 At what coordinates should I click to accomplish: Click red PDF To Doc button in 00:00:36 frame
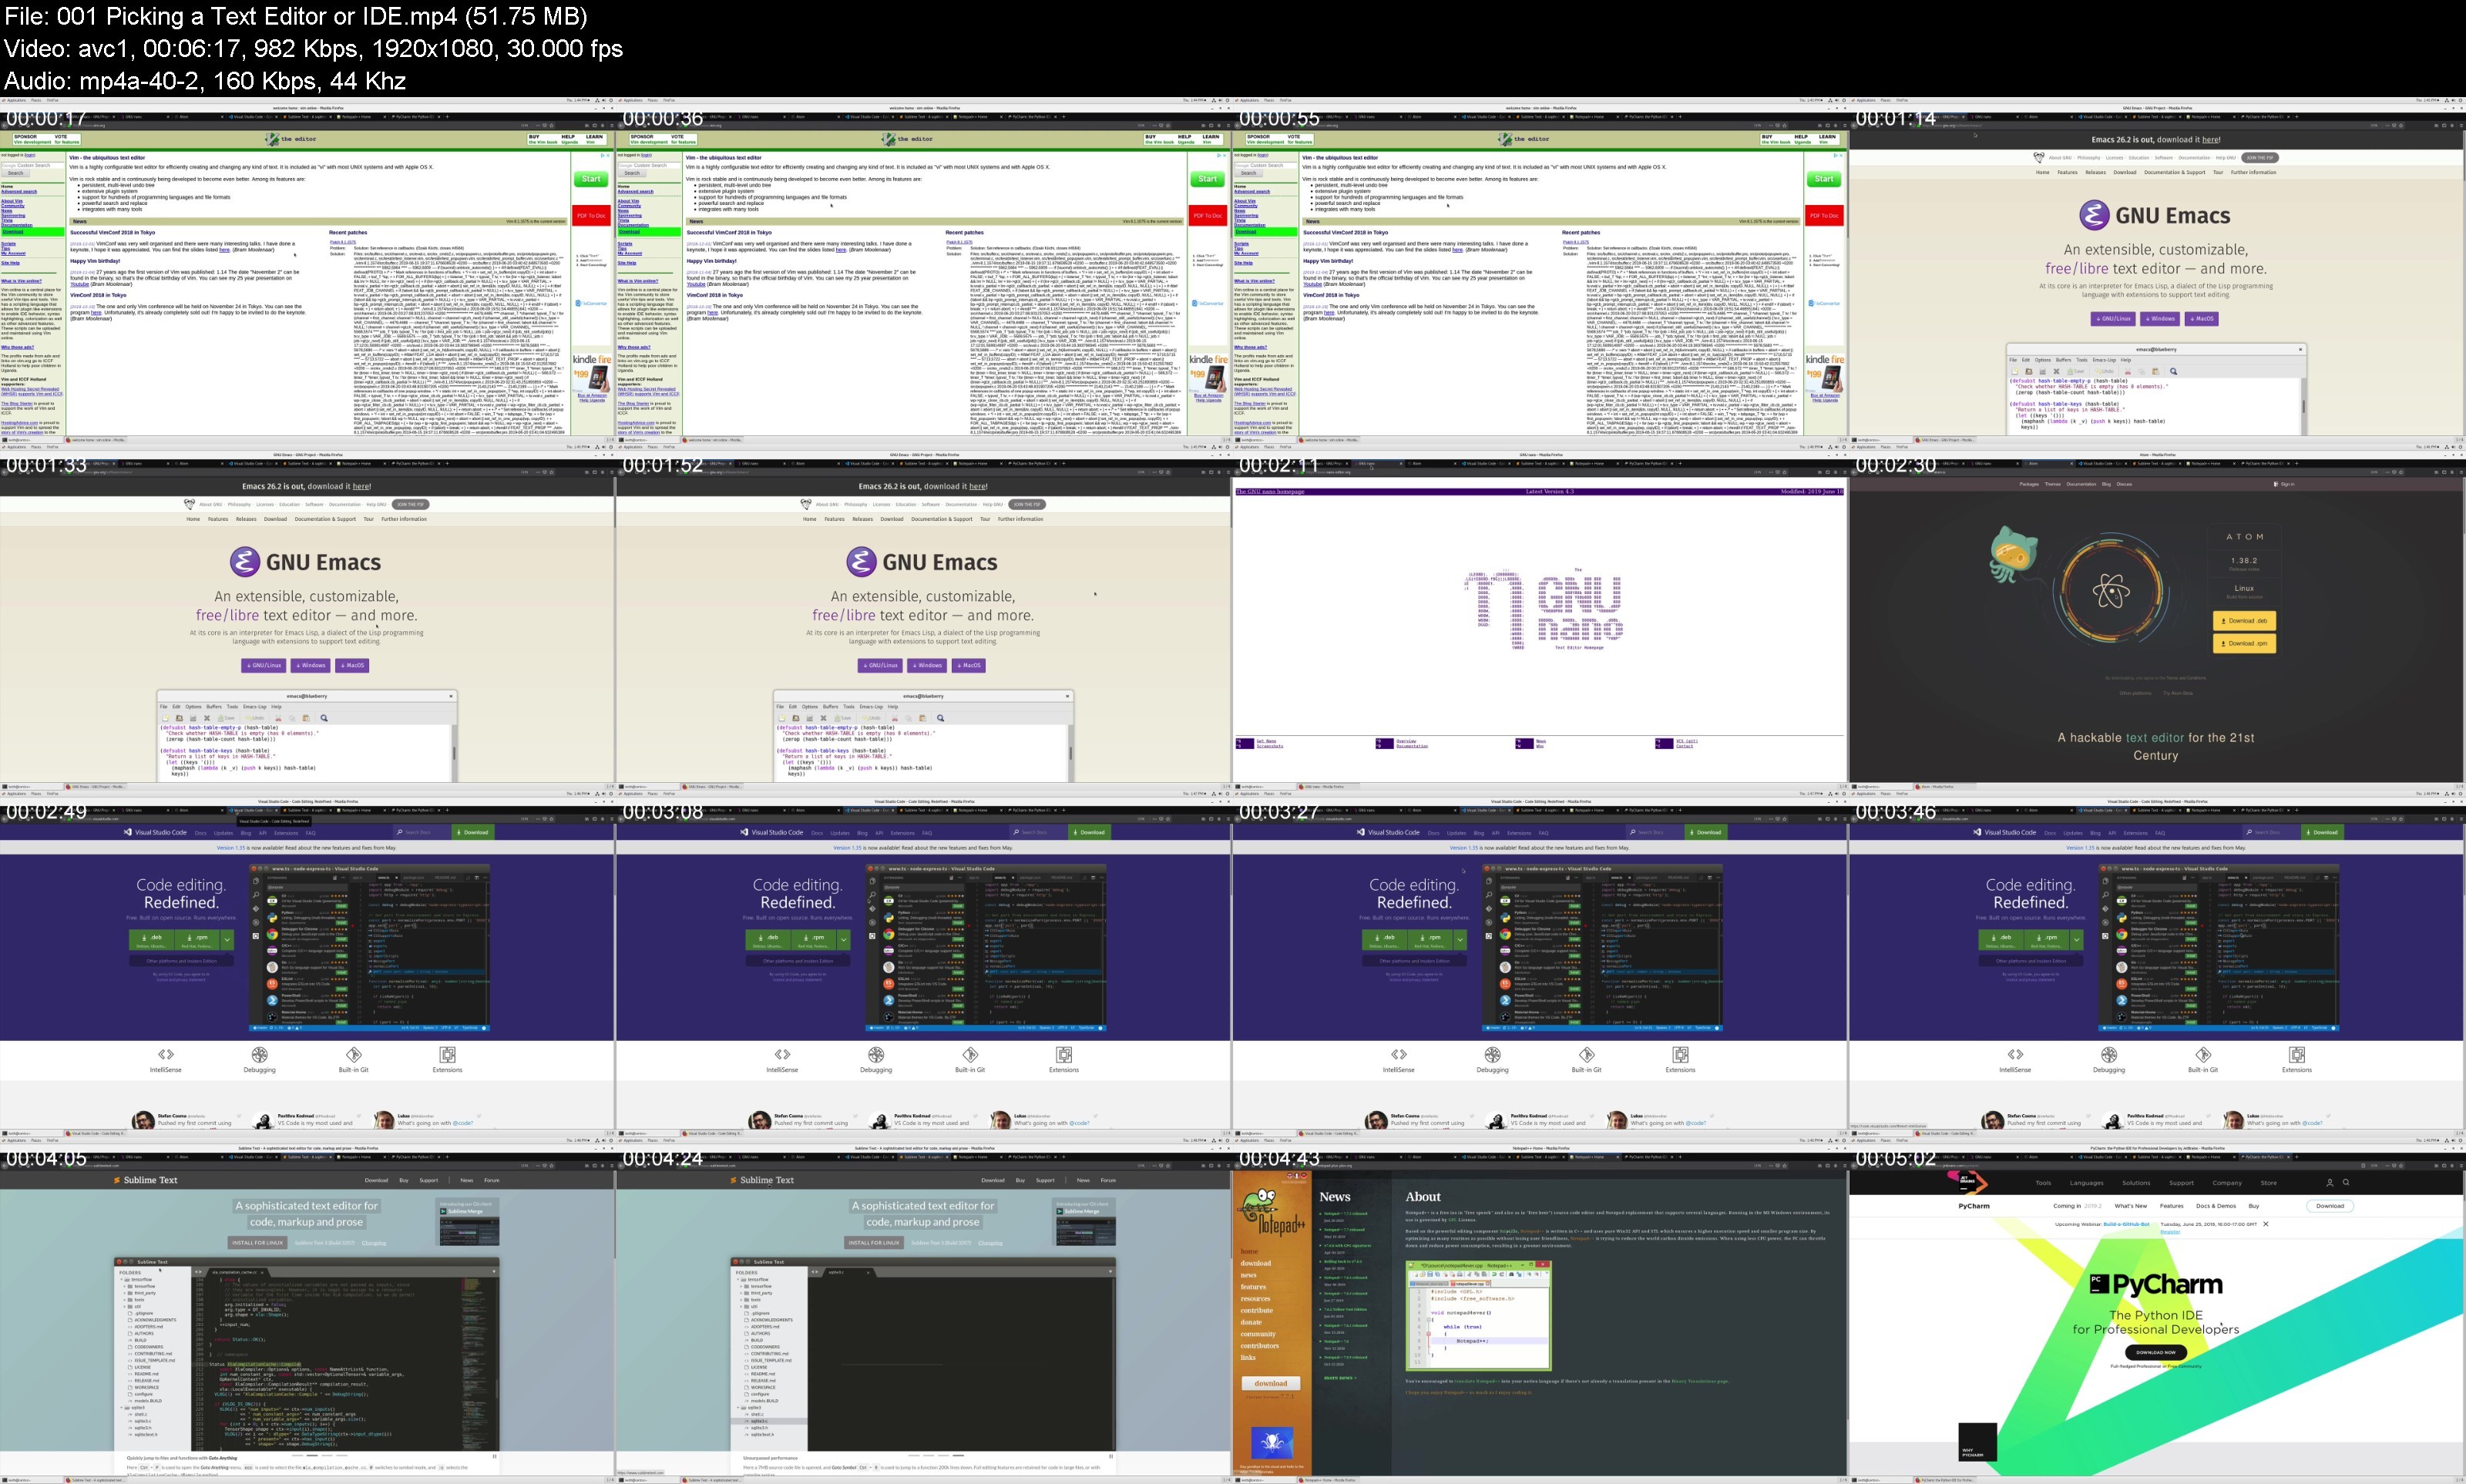[1207, 215]
